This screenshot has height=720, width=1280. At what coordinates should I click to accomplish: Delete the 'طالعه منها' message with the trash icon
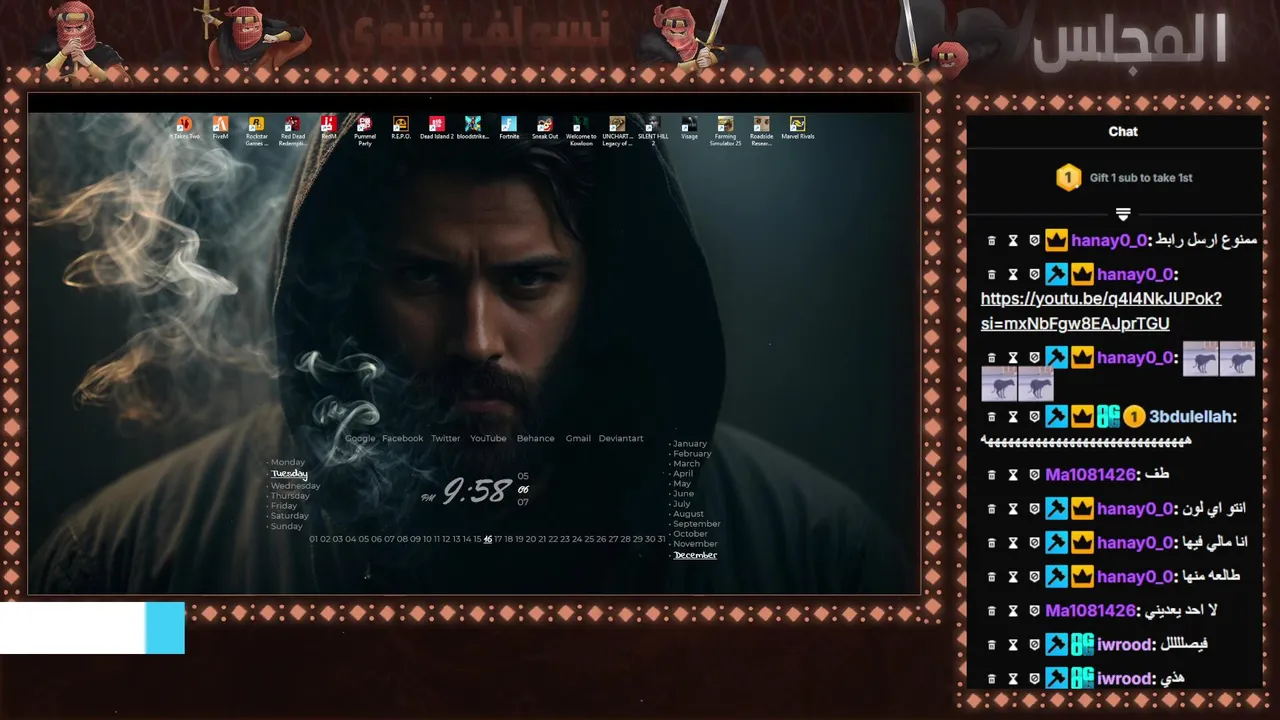pyautogui.click(x=991, y=577)
